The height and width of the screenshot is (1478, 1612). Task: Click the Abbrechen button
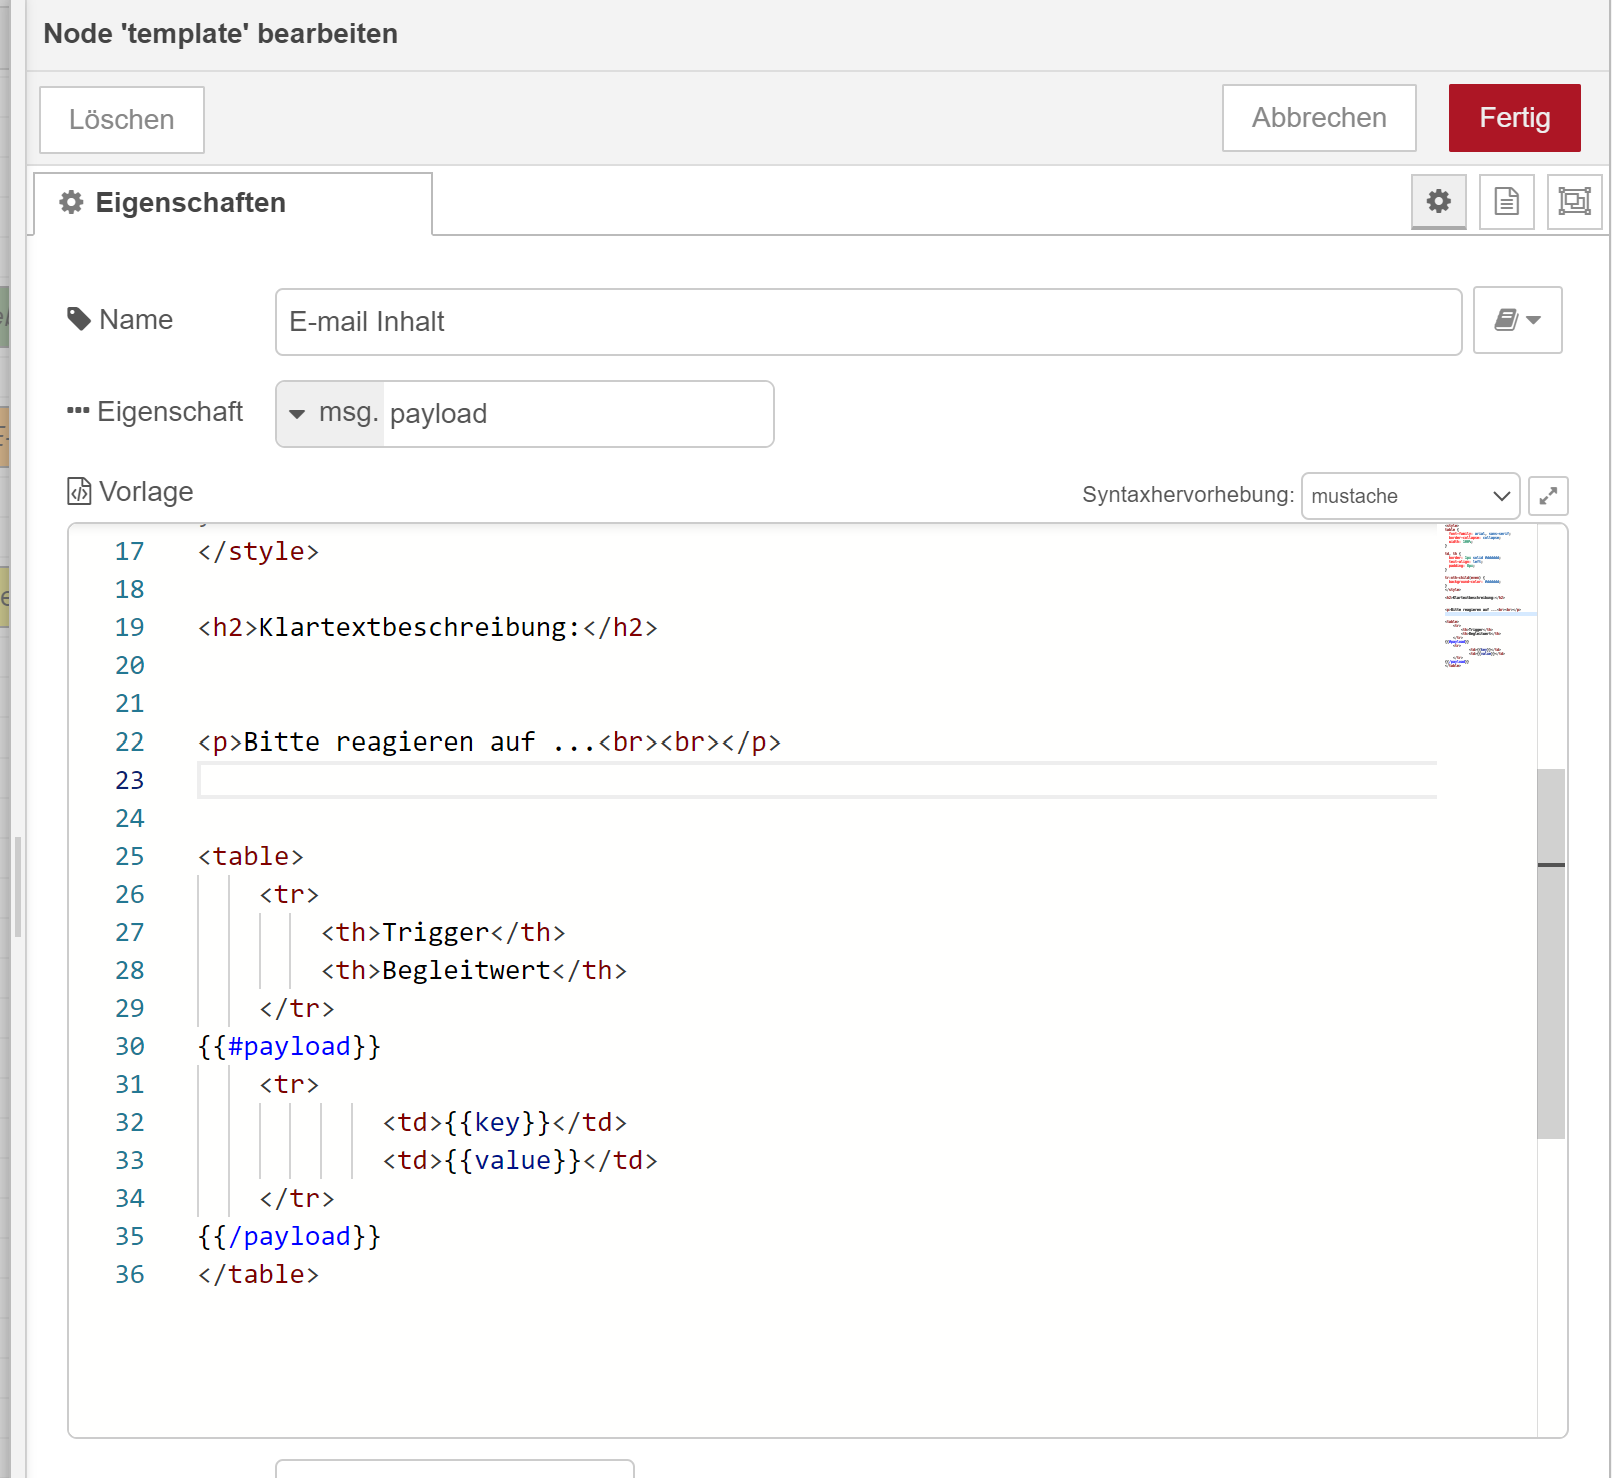1319,118
